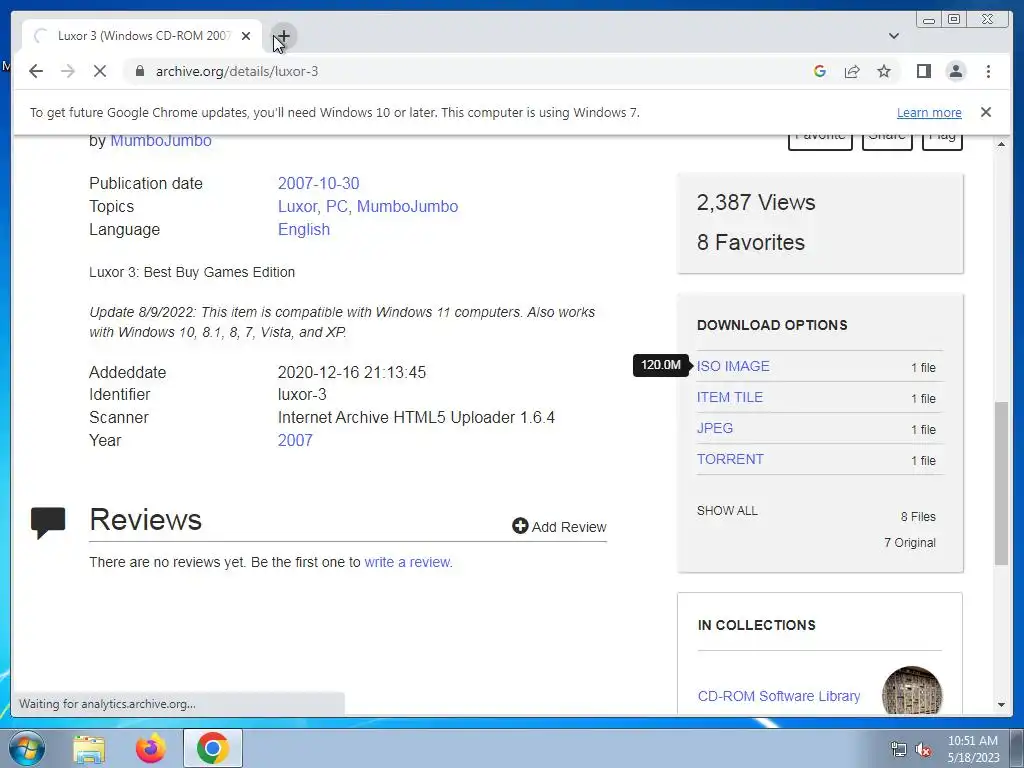
Task: Open Windows Explorer from taskbar
Action: [89, 748]
